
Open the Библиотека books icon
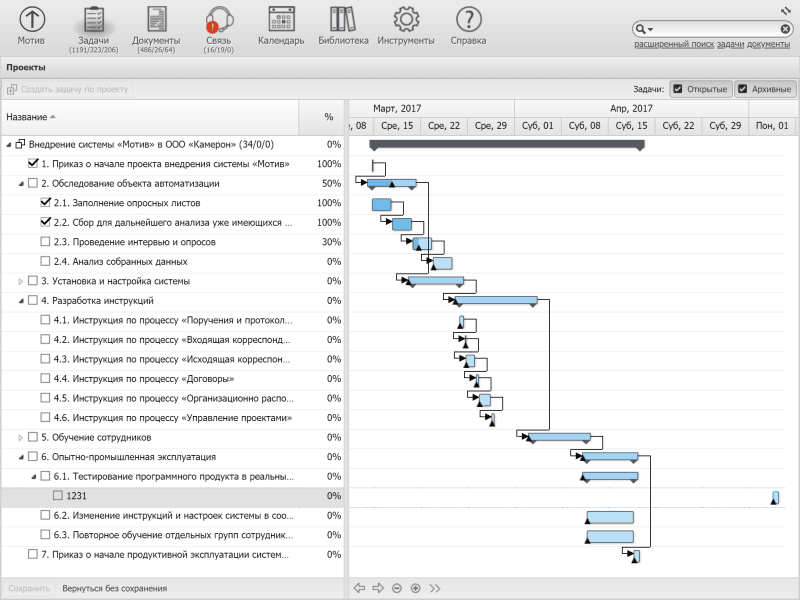coord(343,20)
